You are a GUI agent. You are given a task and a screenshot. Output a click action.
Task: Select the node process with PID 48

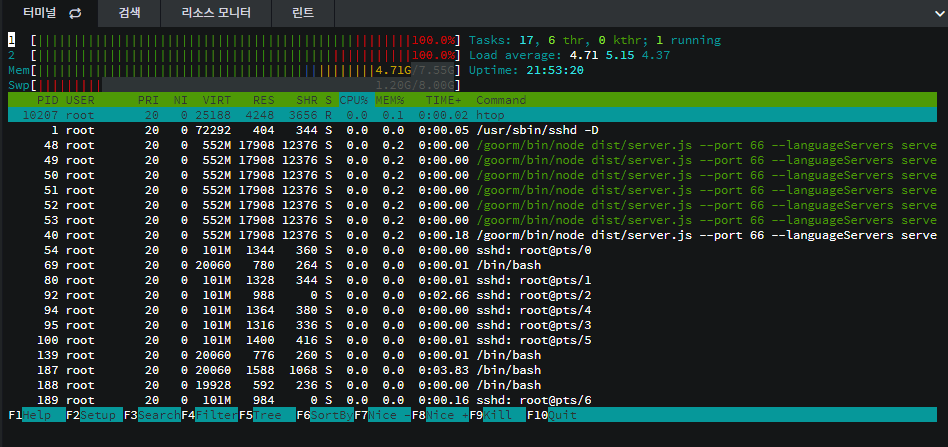[x=472, y=145]
